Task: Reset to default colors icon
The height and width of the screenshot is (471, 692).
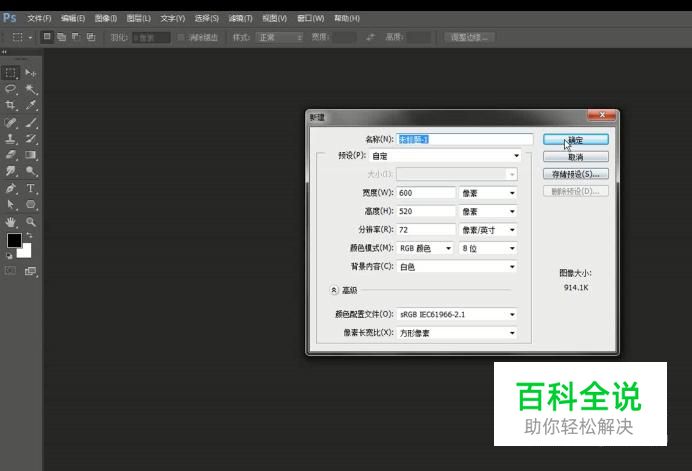Action: point(9,256)
